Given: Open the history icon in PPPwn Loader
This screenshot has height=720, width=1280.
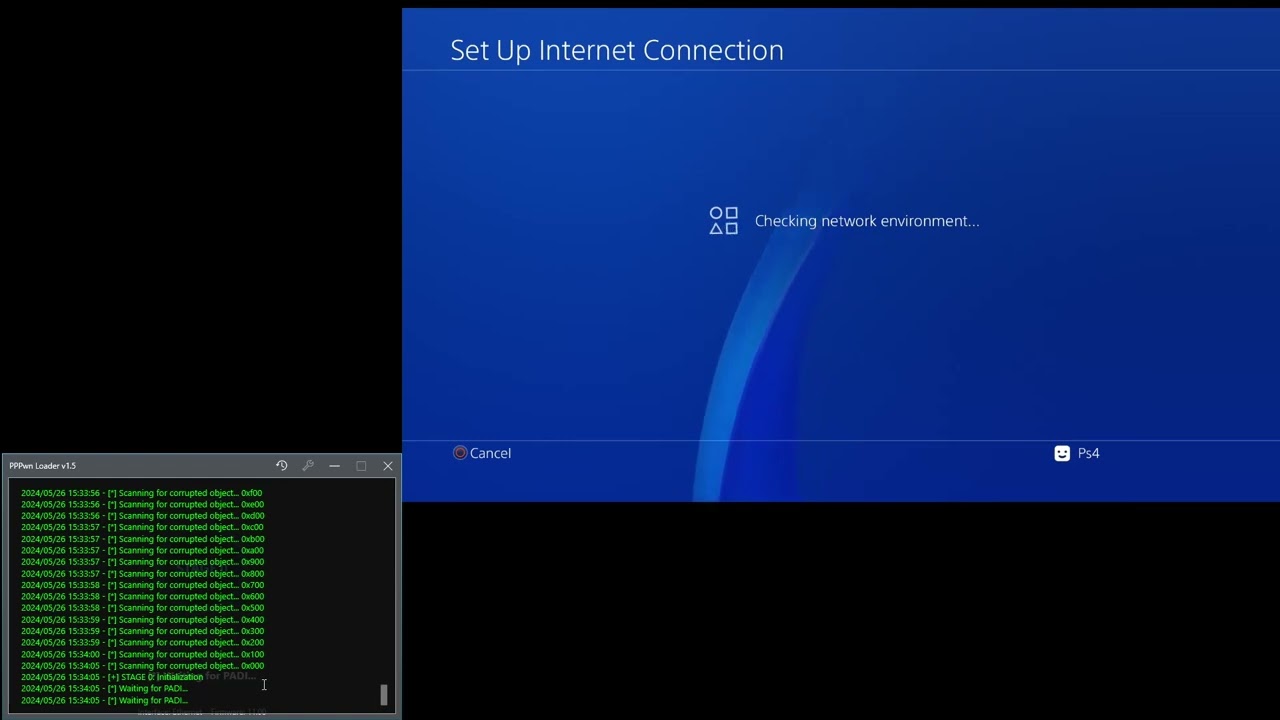Looking at the screenshot, I should pyautogui.click(x=281, y=466).
